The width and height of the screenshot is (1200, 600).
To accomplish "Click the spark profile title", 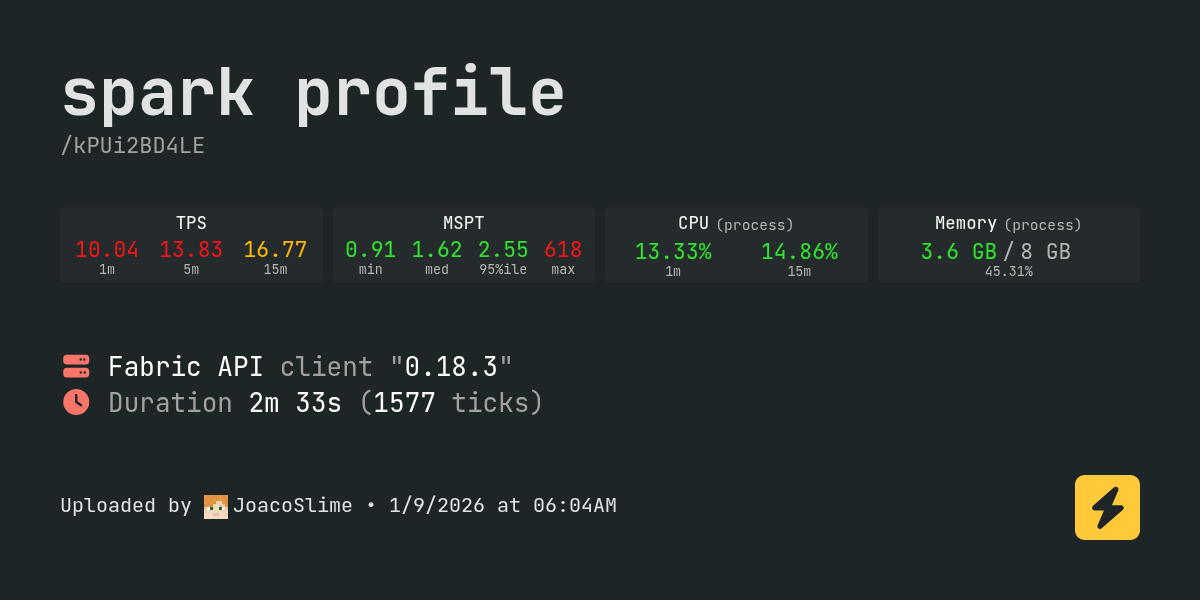I will [313, 94].
